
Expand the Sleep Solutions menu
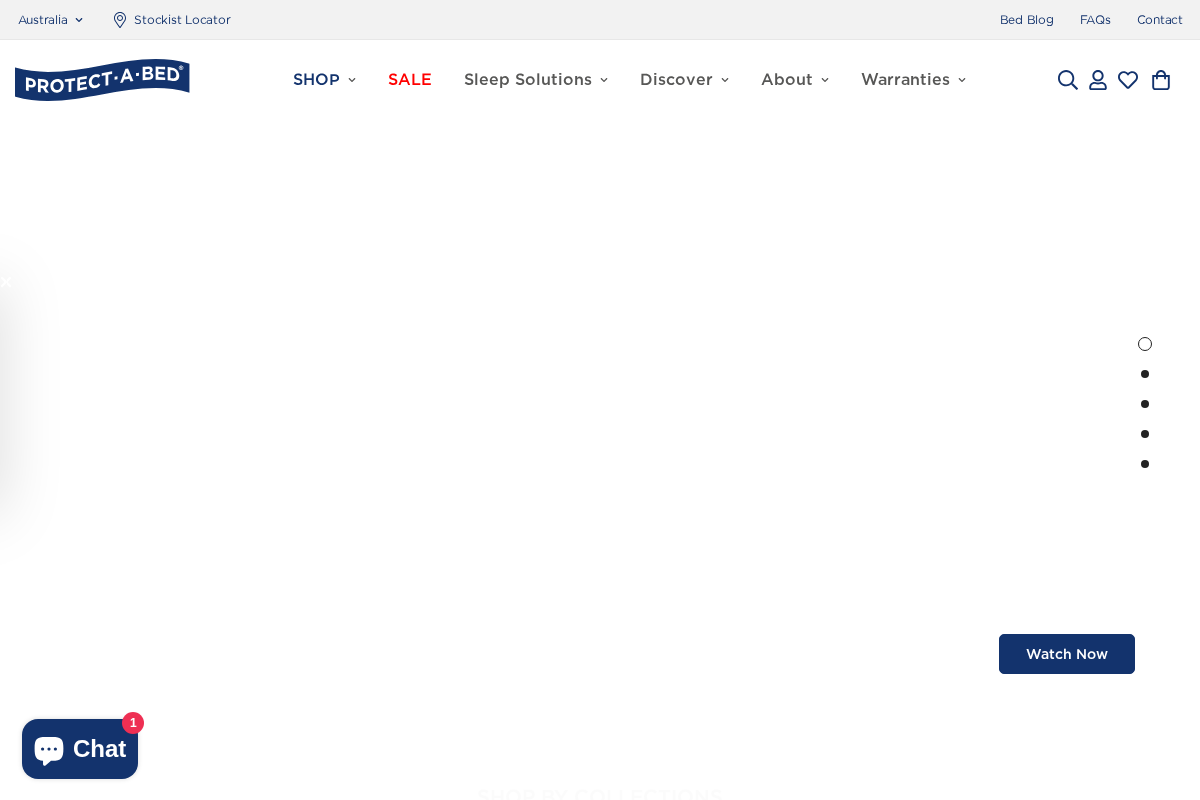[536, 79]
